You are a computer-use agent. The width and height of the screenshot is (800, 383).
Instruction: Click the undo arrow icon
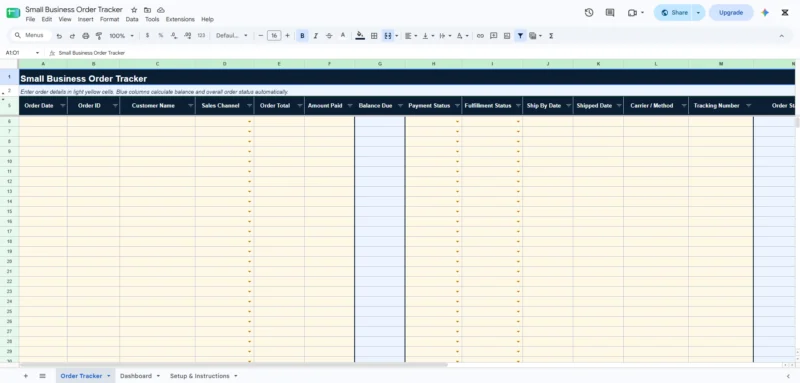coord(59,36)
